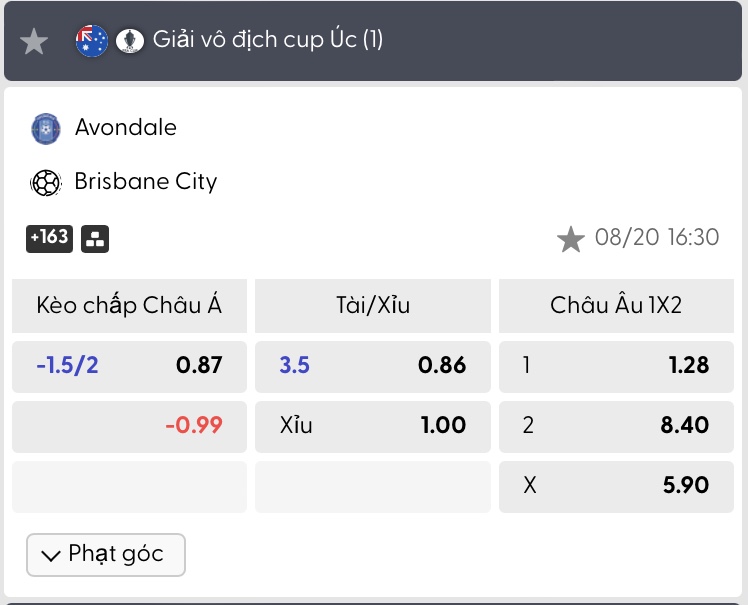Viewport: 748px width, 605px height.
Task: Select the Châu Âu 1X2 column header
Action: (x=616, y=306)
